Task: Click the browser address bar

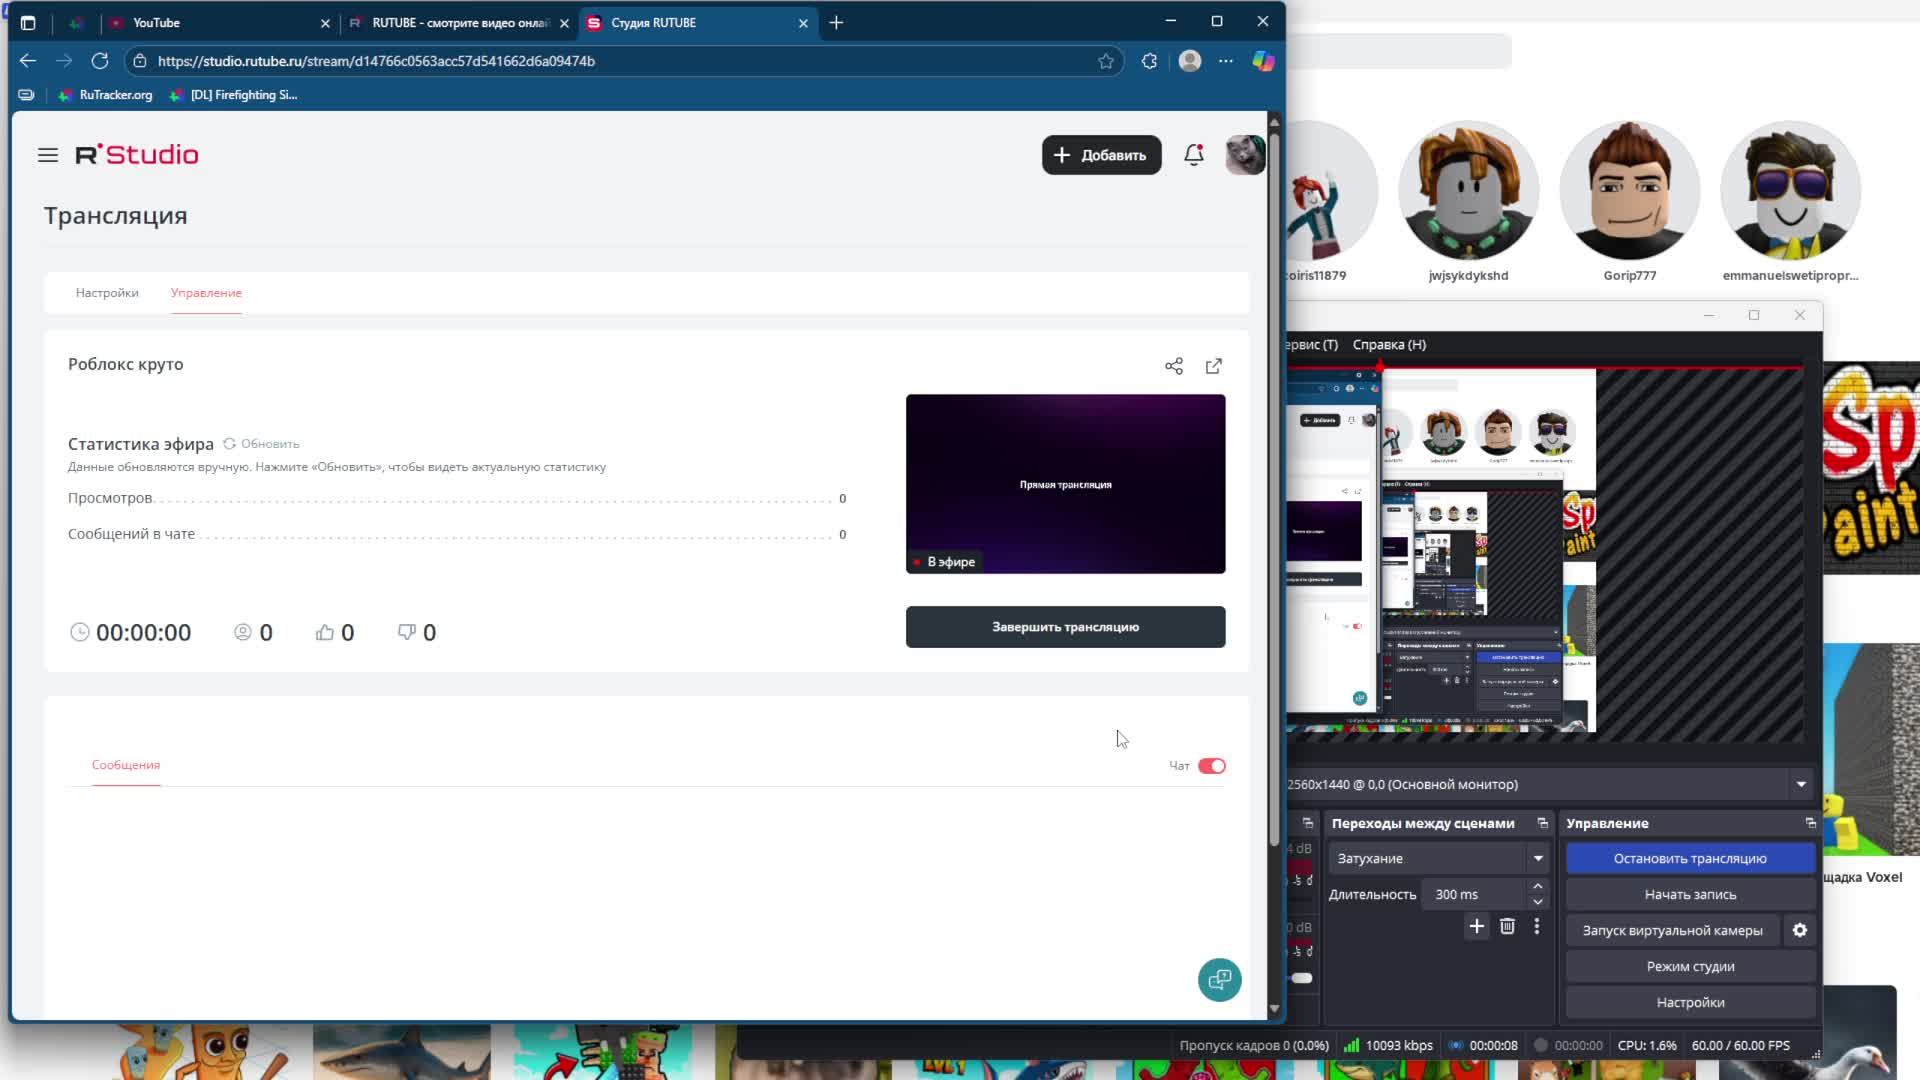Action: 620,61
